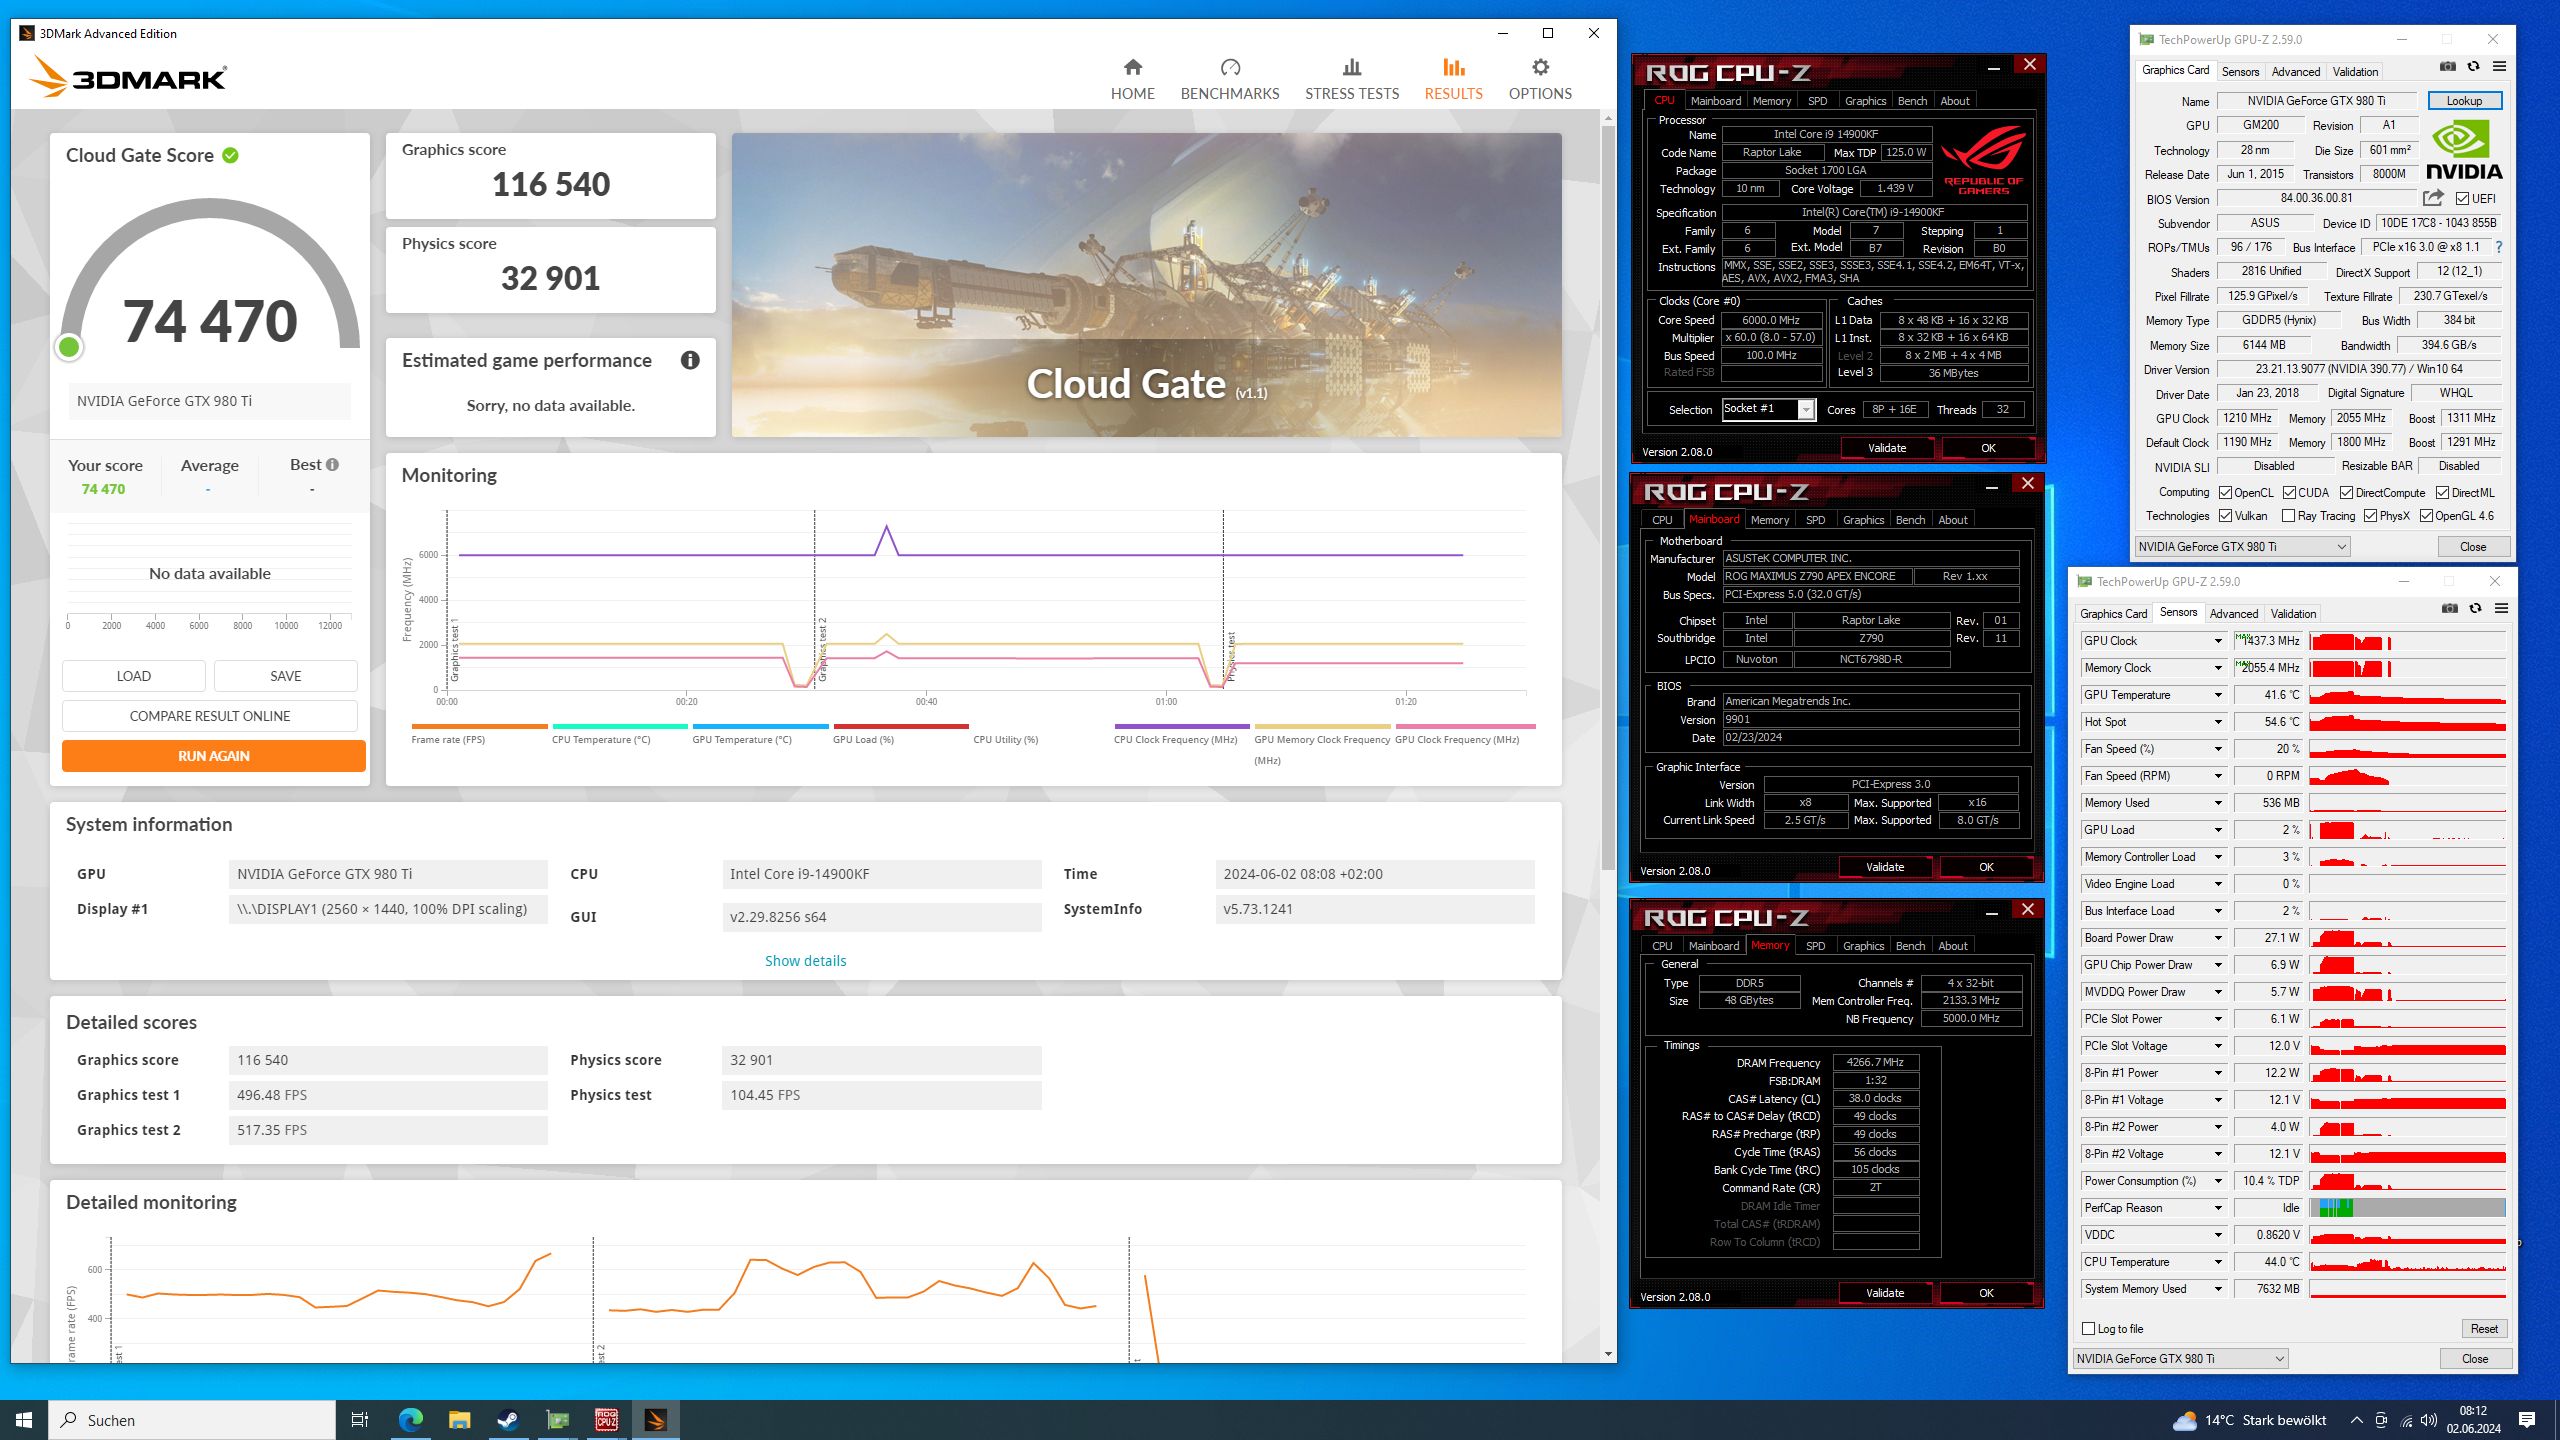Switch to the Mainboard tab in top CPU-Z window

[1716, 101]
